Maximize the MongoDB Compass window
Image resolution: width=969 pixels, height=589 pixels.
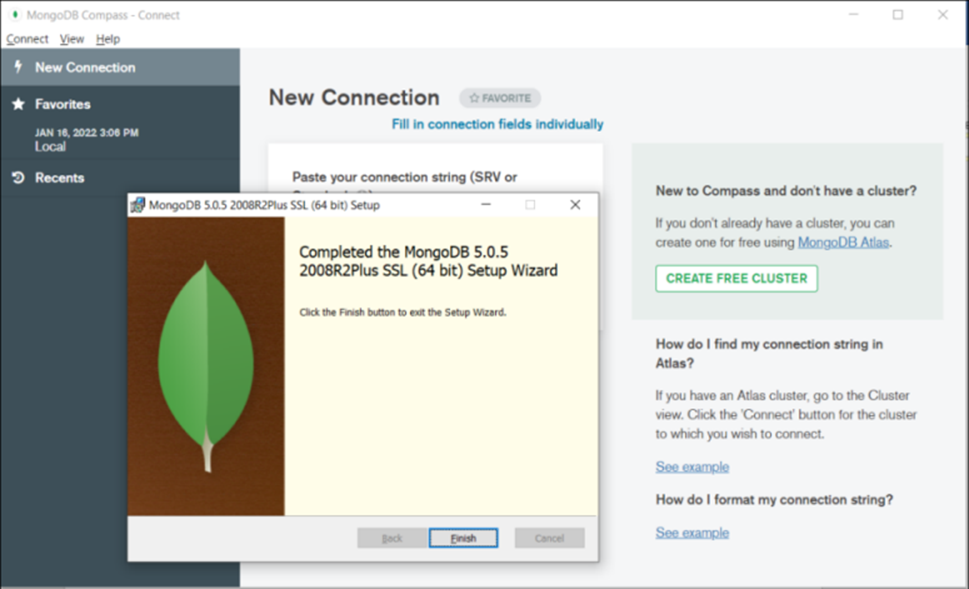pos(898,15)
